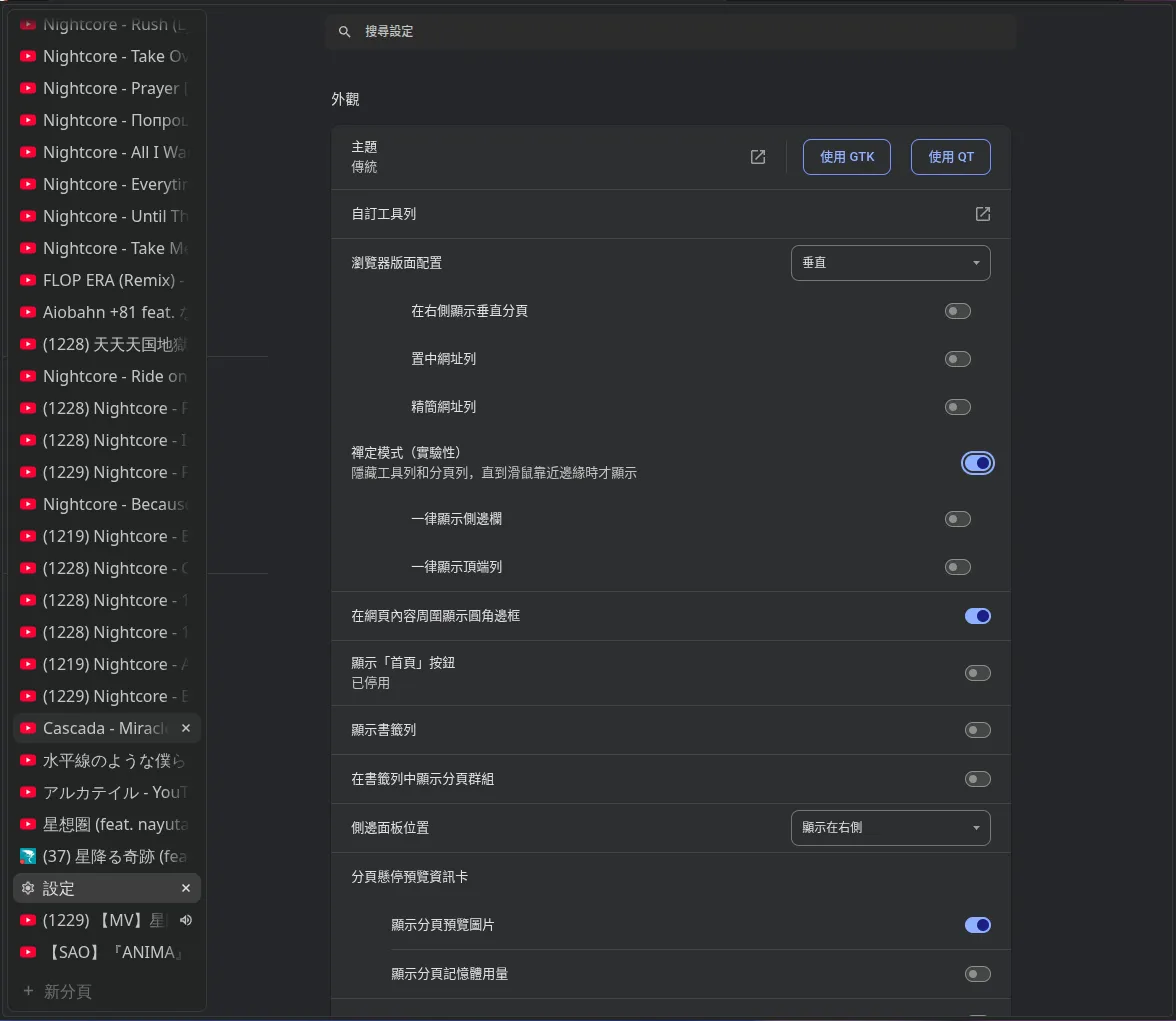Image resolution: width=1176 pixels, height=1021 pixels.
Task: Enable 顯示分頁記憶體用量 toggle
Action: (x=978, y=974)
